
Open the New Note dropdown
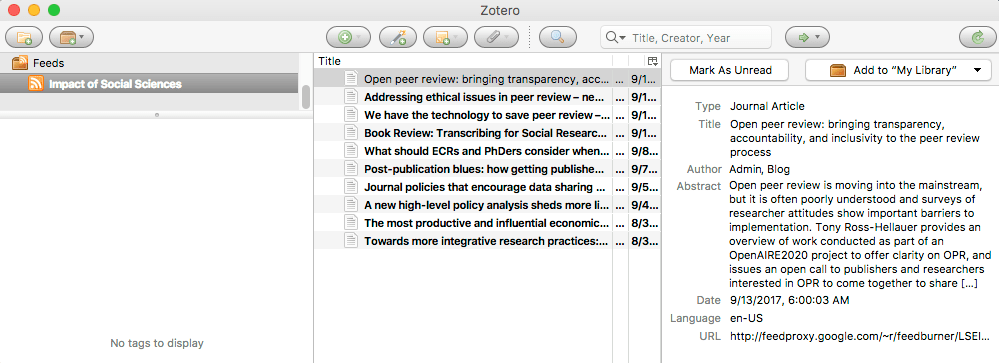coord(445,38)
